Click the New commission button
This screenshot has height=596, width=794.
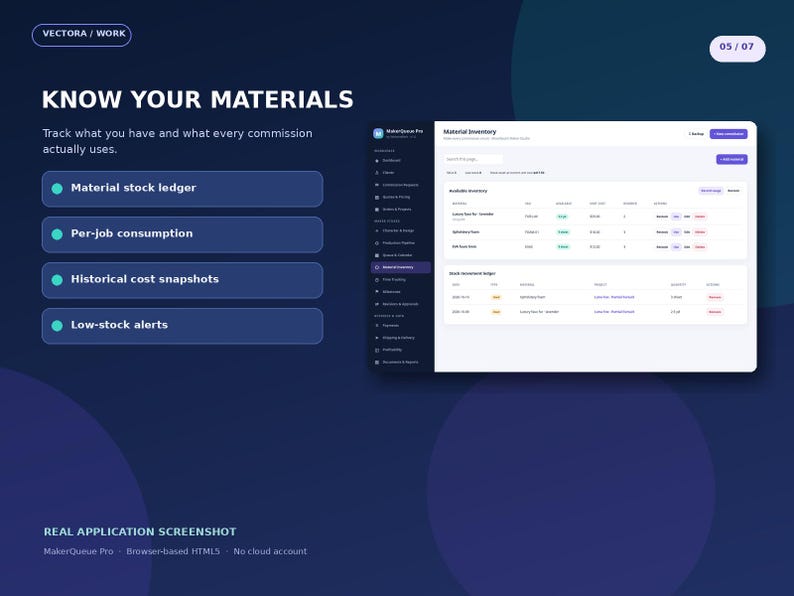click(729, 134)
